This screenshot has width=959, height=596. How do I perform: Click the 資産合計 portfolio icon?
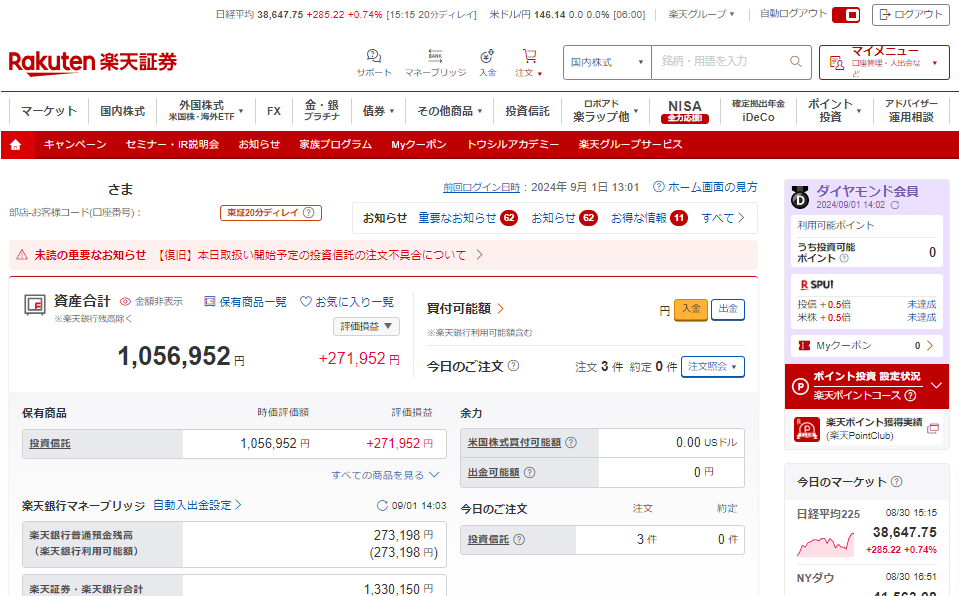coord(35,305)
